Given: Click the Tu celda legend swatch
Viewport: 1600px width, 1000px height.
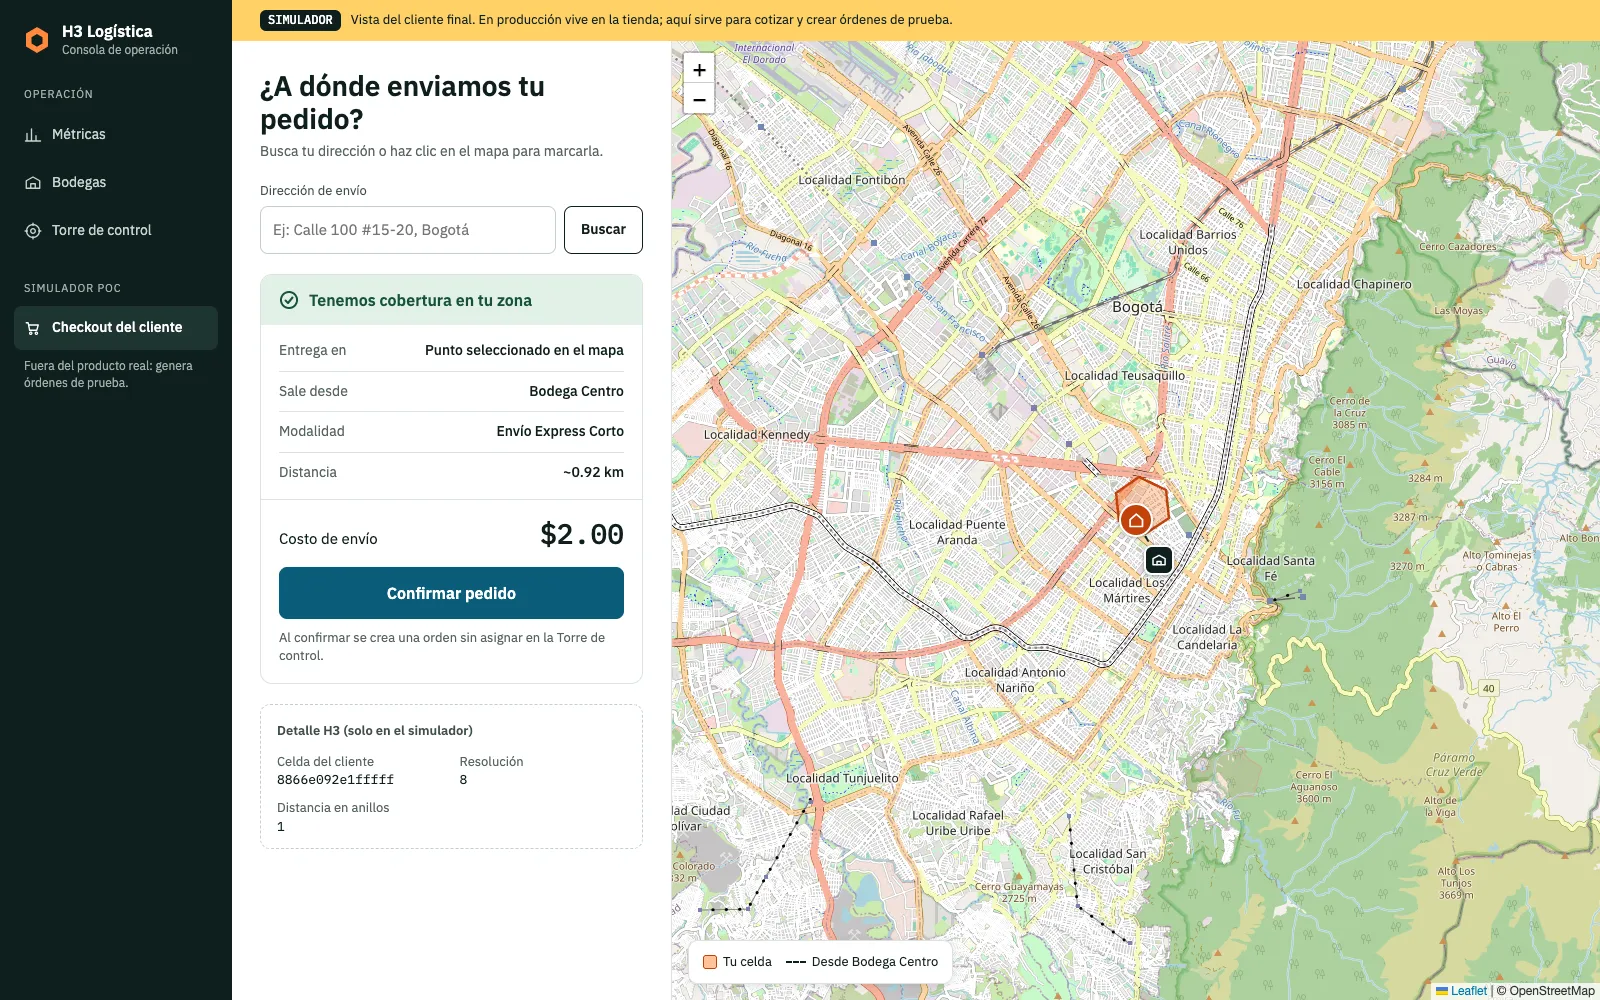Looking at the screenshot, I should [710, 962].
